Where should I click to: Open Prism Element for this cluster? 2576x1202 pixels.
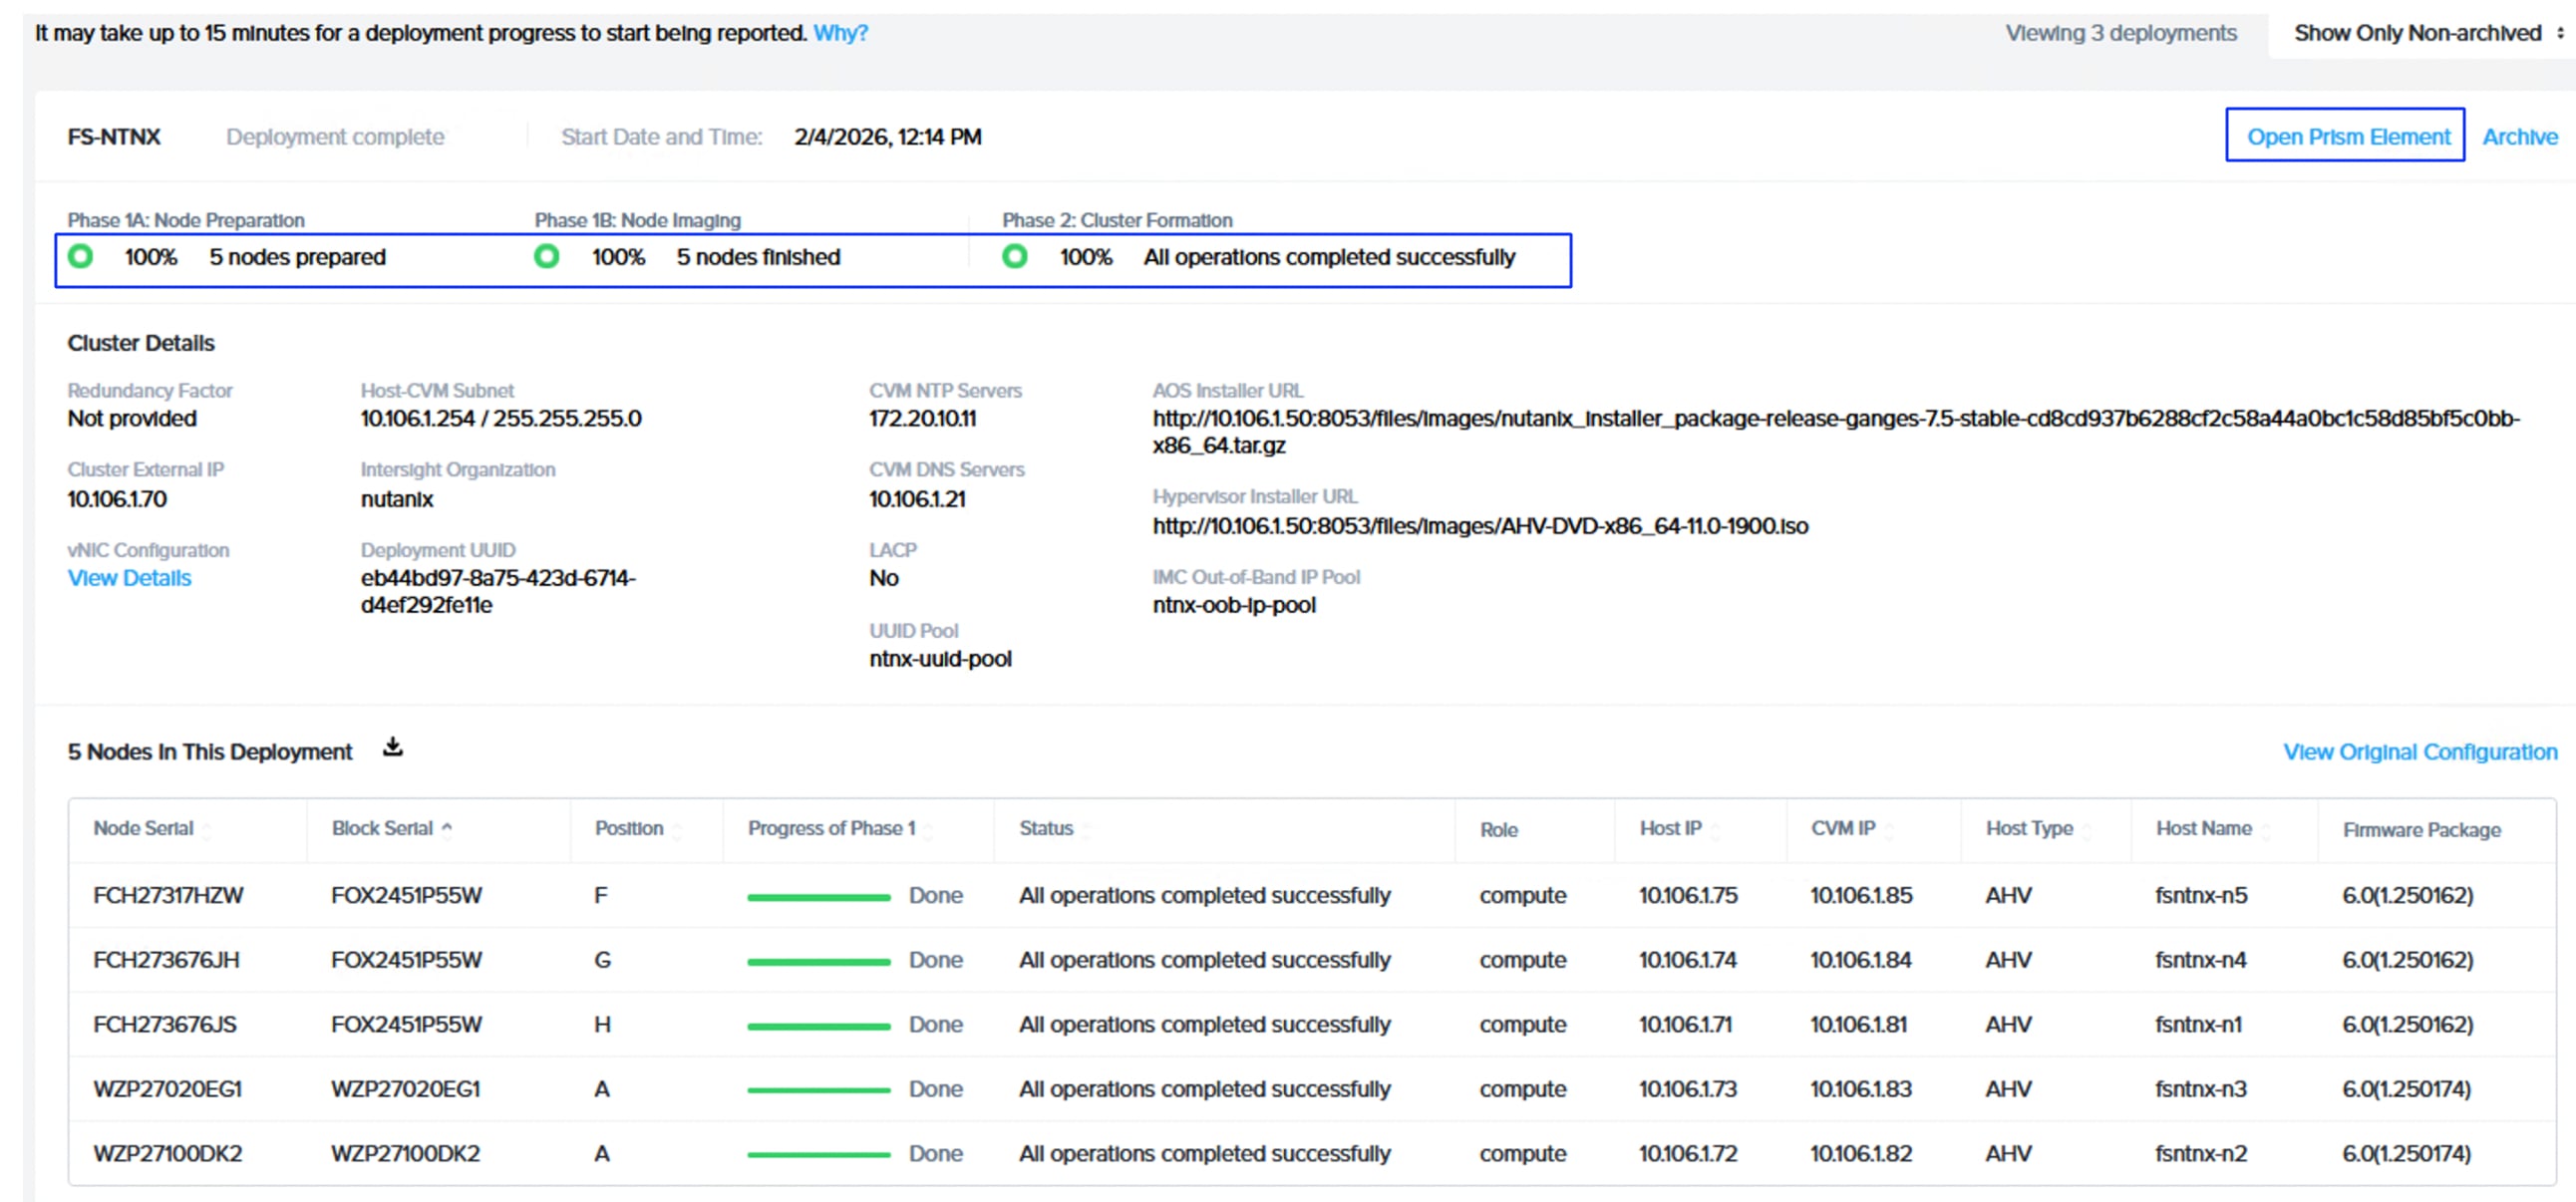[2344, 137]
